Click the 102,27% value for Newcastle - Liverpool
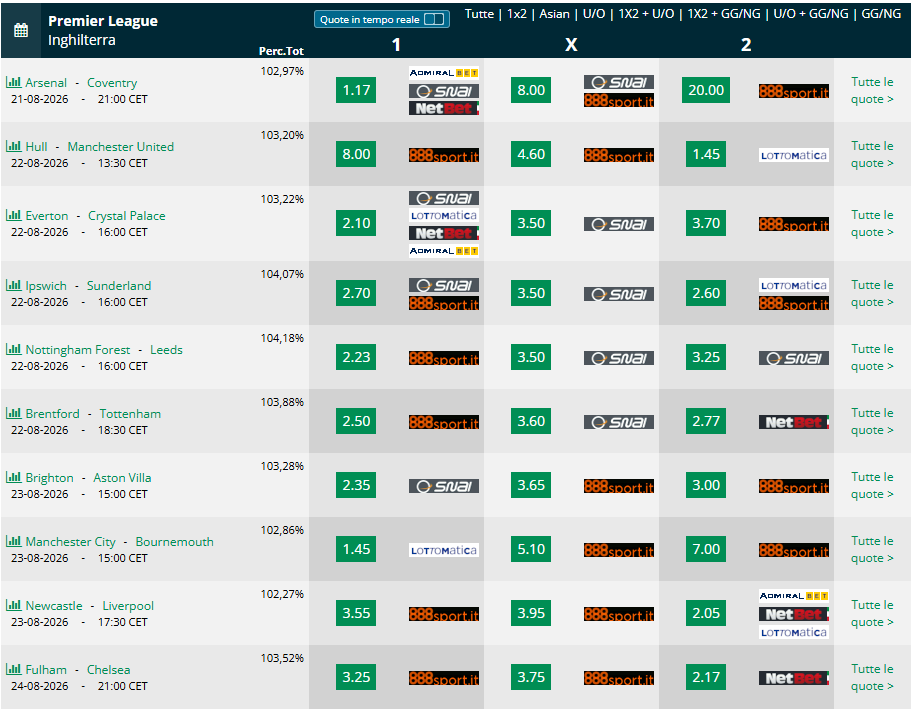This screenshot has height=711, width=911. (282, 594)
